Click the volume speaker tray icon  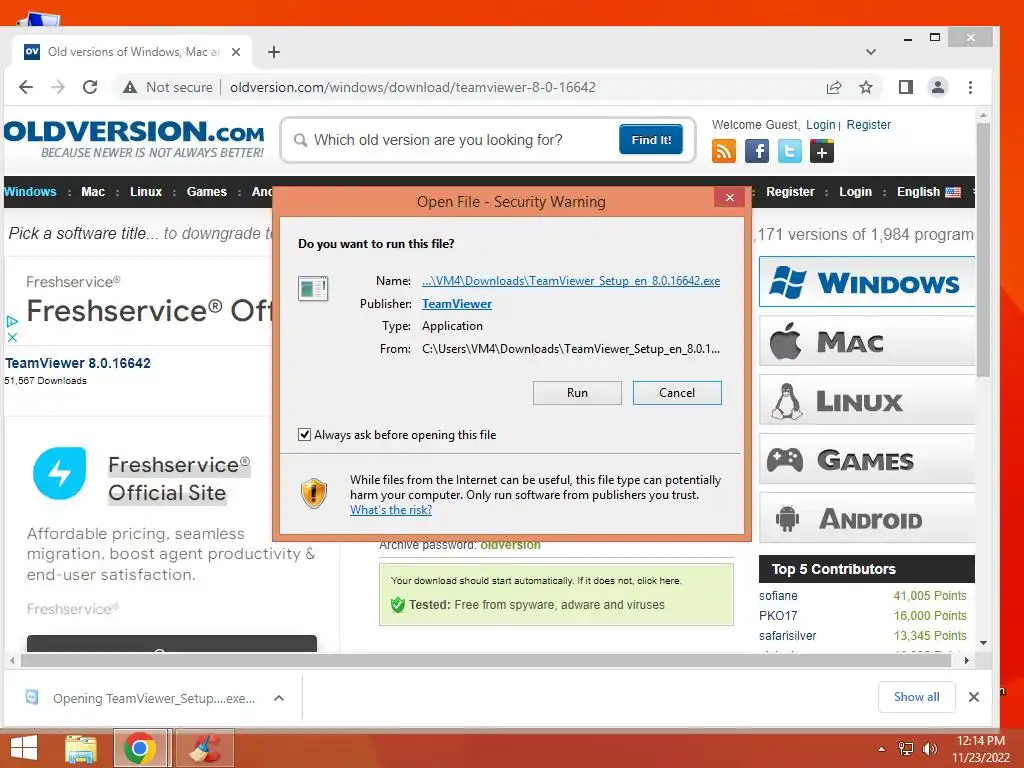tap(929, 749)
